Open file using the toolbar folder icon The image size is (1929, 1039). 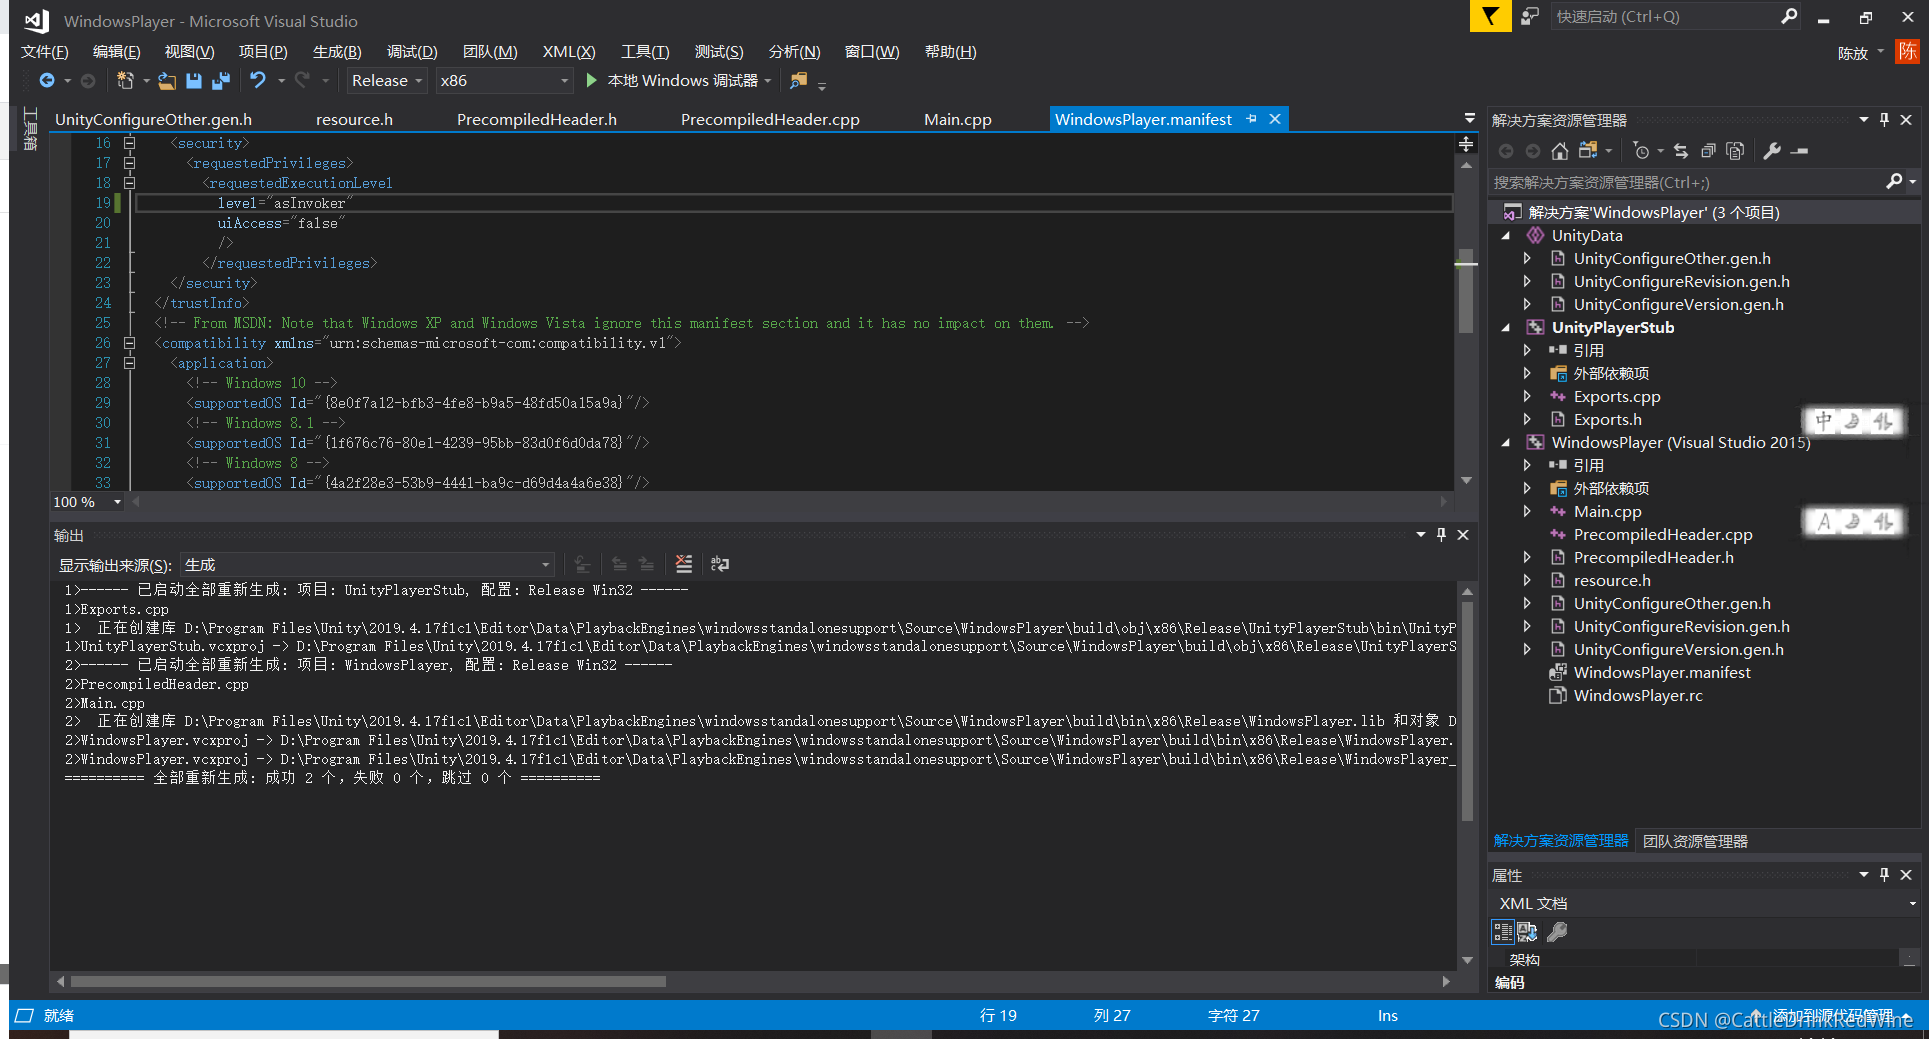point(167,80)
